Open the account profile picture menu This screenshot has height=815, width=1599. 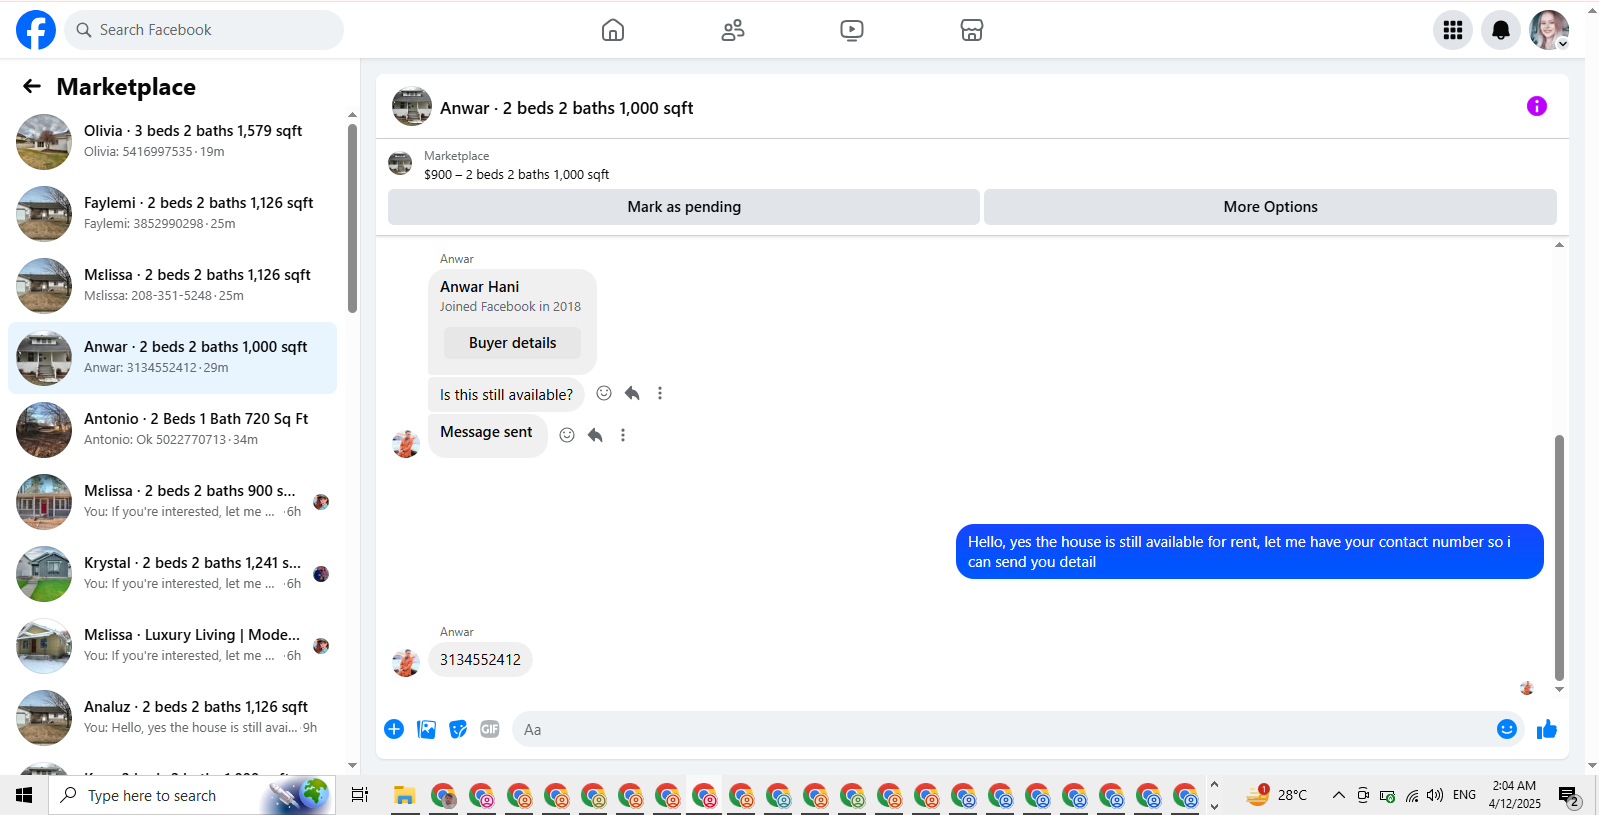(1549, 30)
